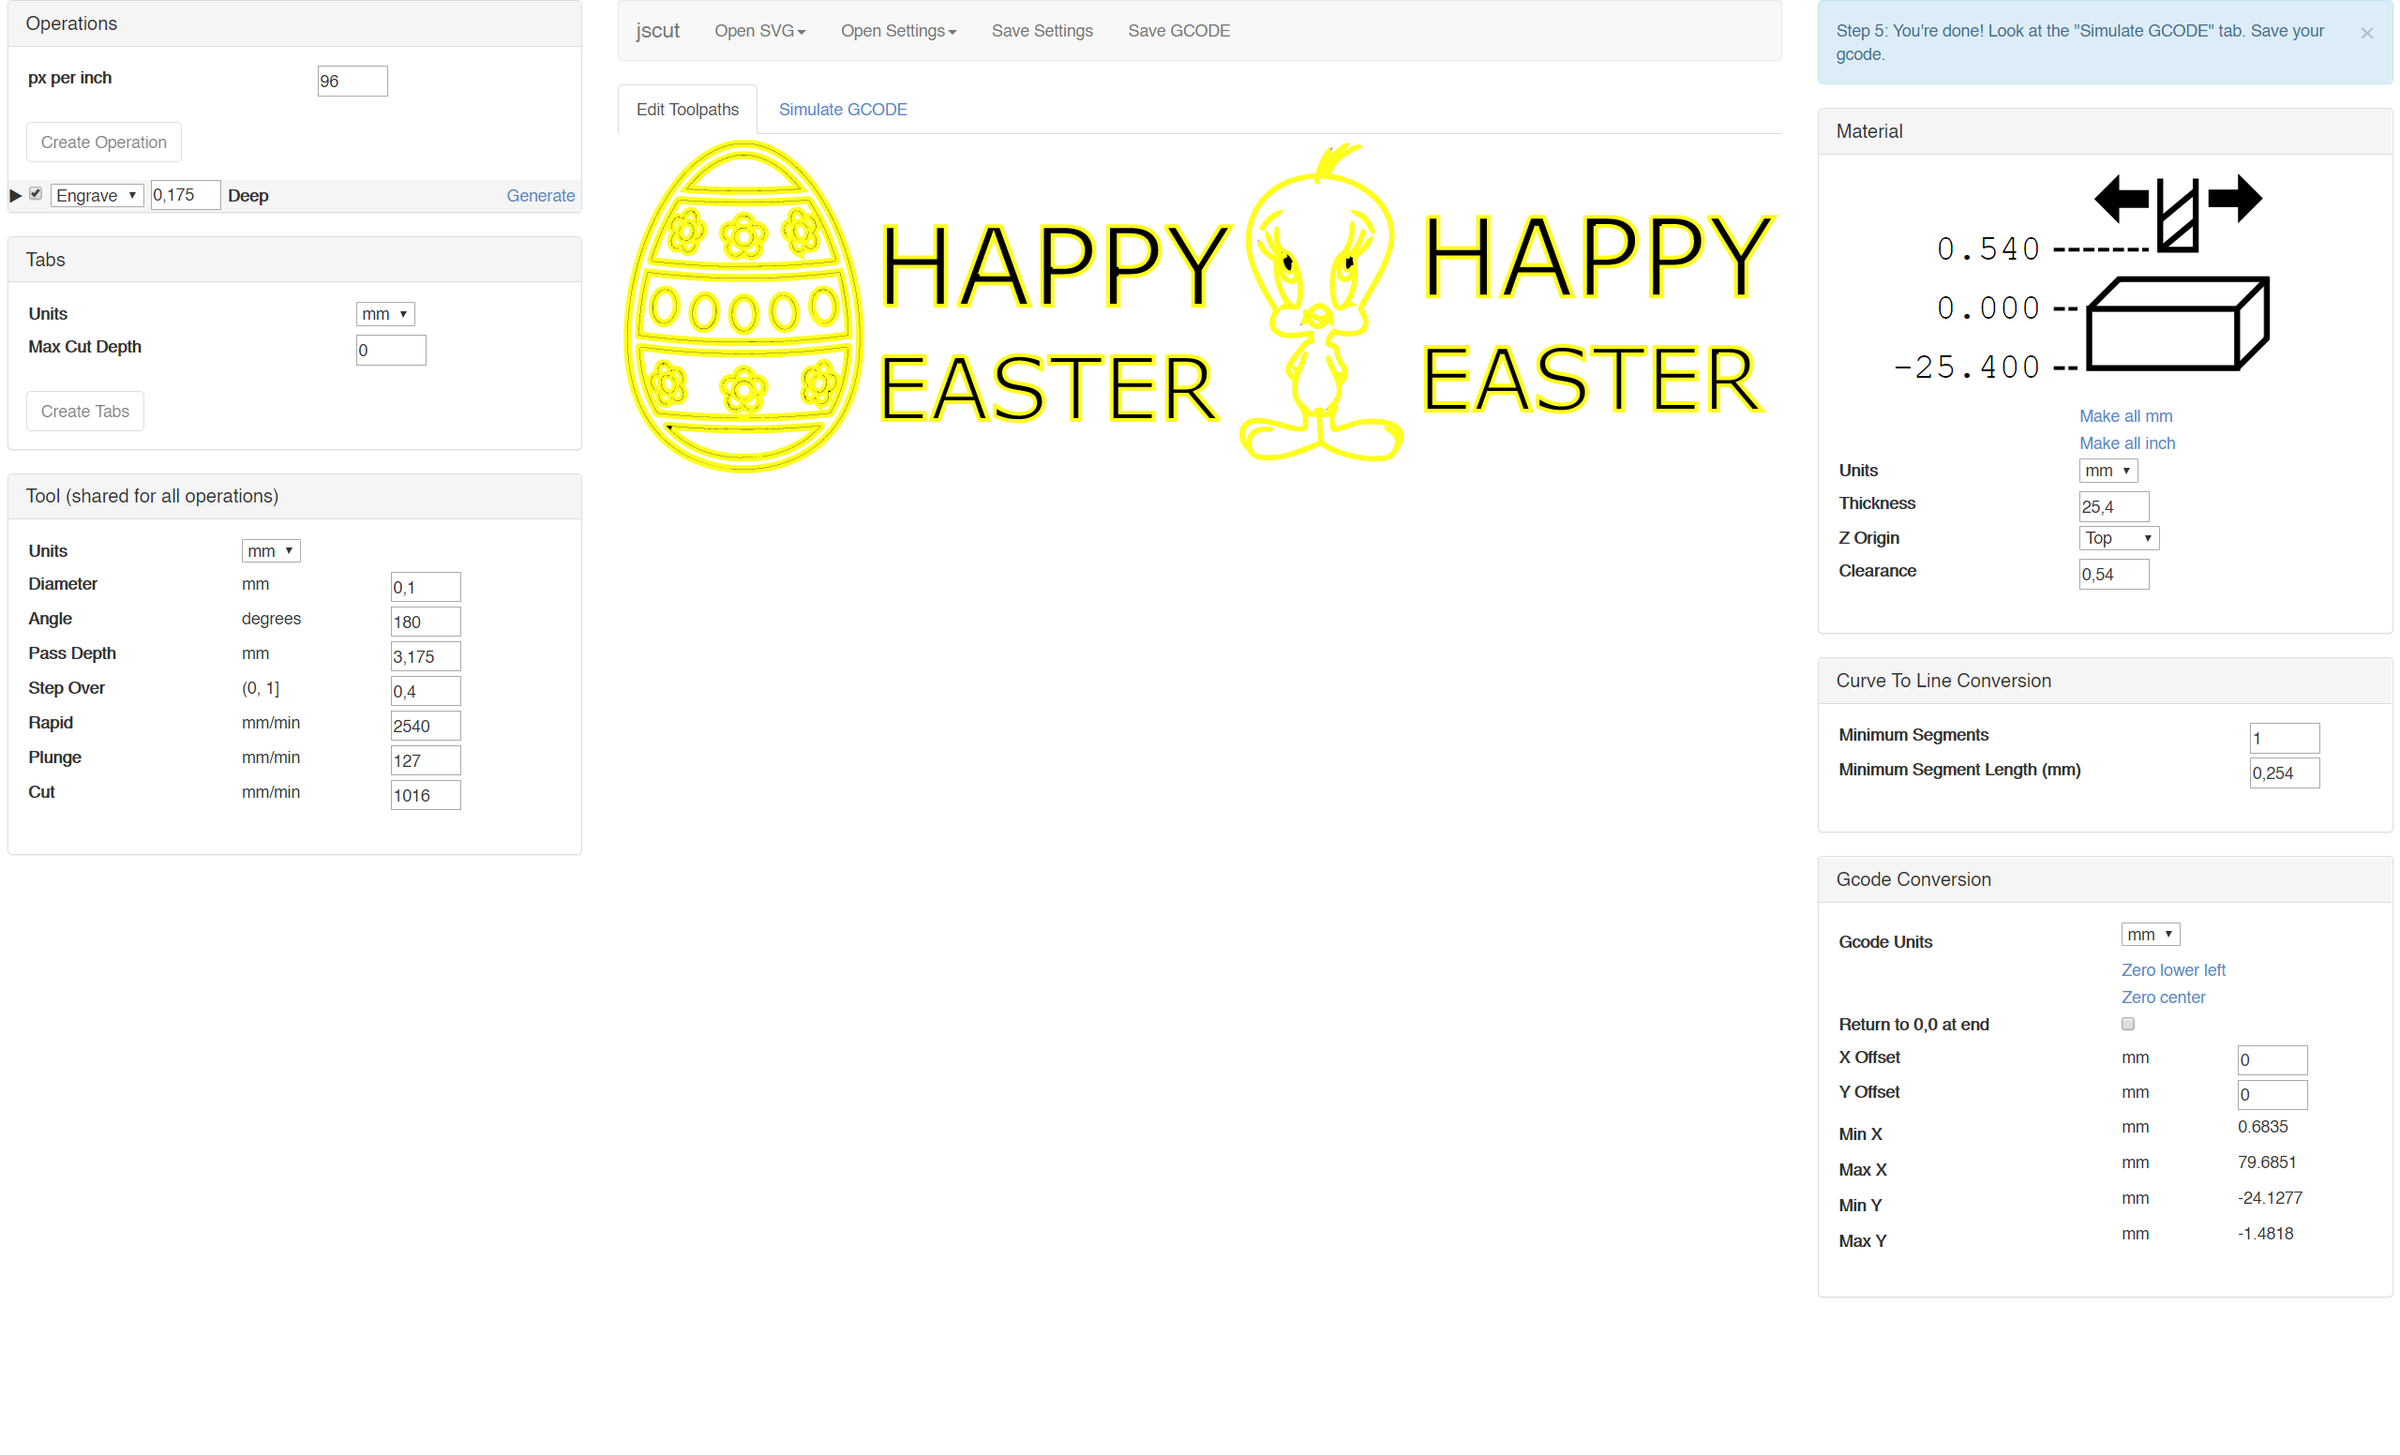
Task: Click the Generate link for Engrave
Action: pos(540,196)
